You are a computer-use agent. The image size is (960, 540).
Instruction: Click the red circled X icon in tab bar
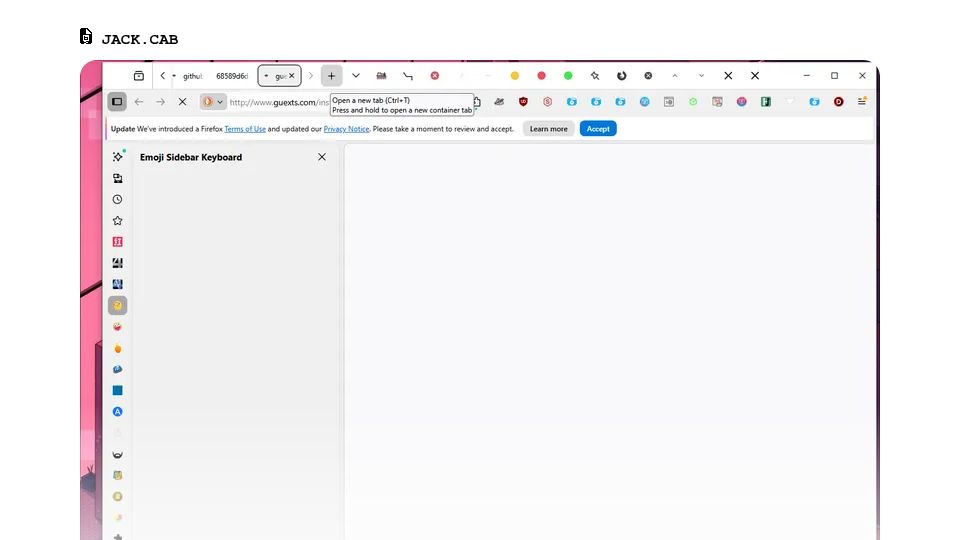pyautogui.click(x=435, y=76)
